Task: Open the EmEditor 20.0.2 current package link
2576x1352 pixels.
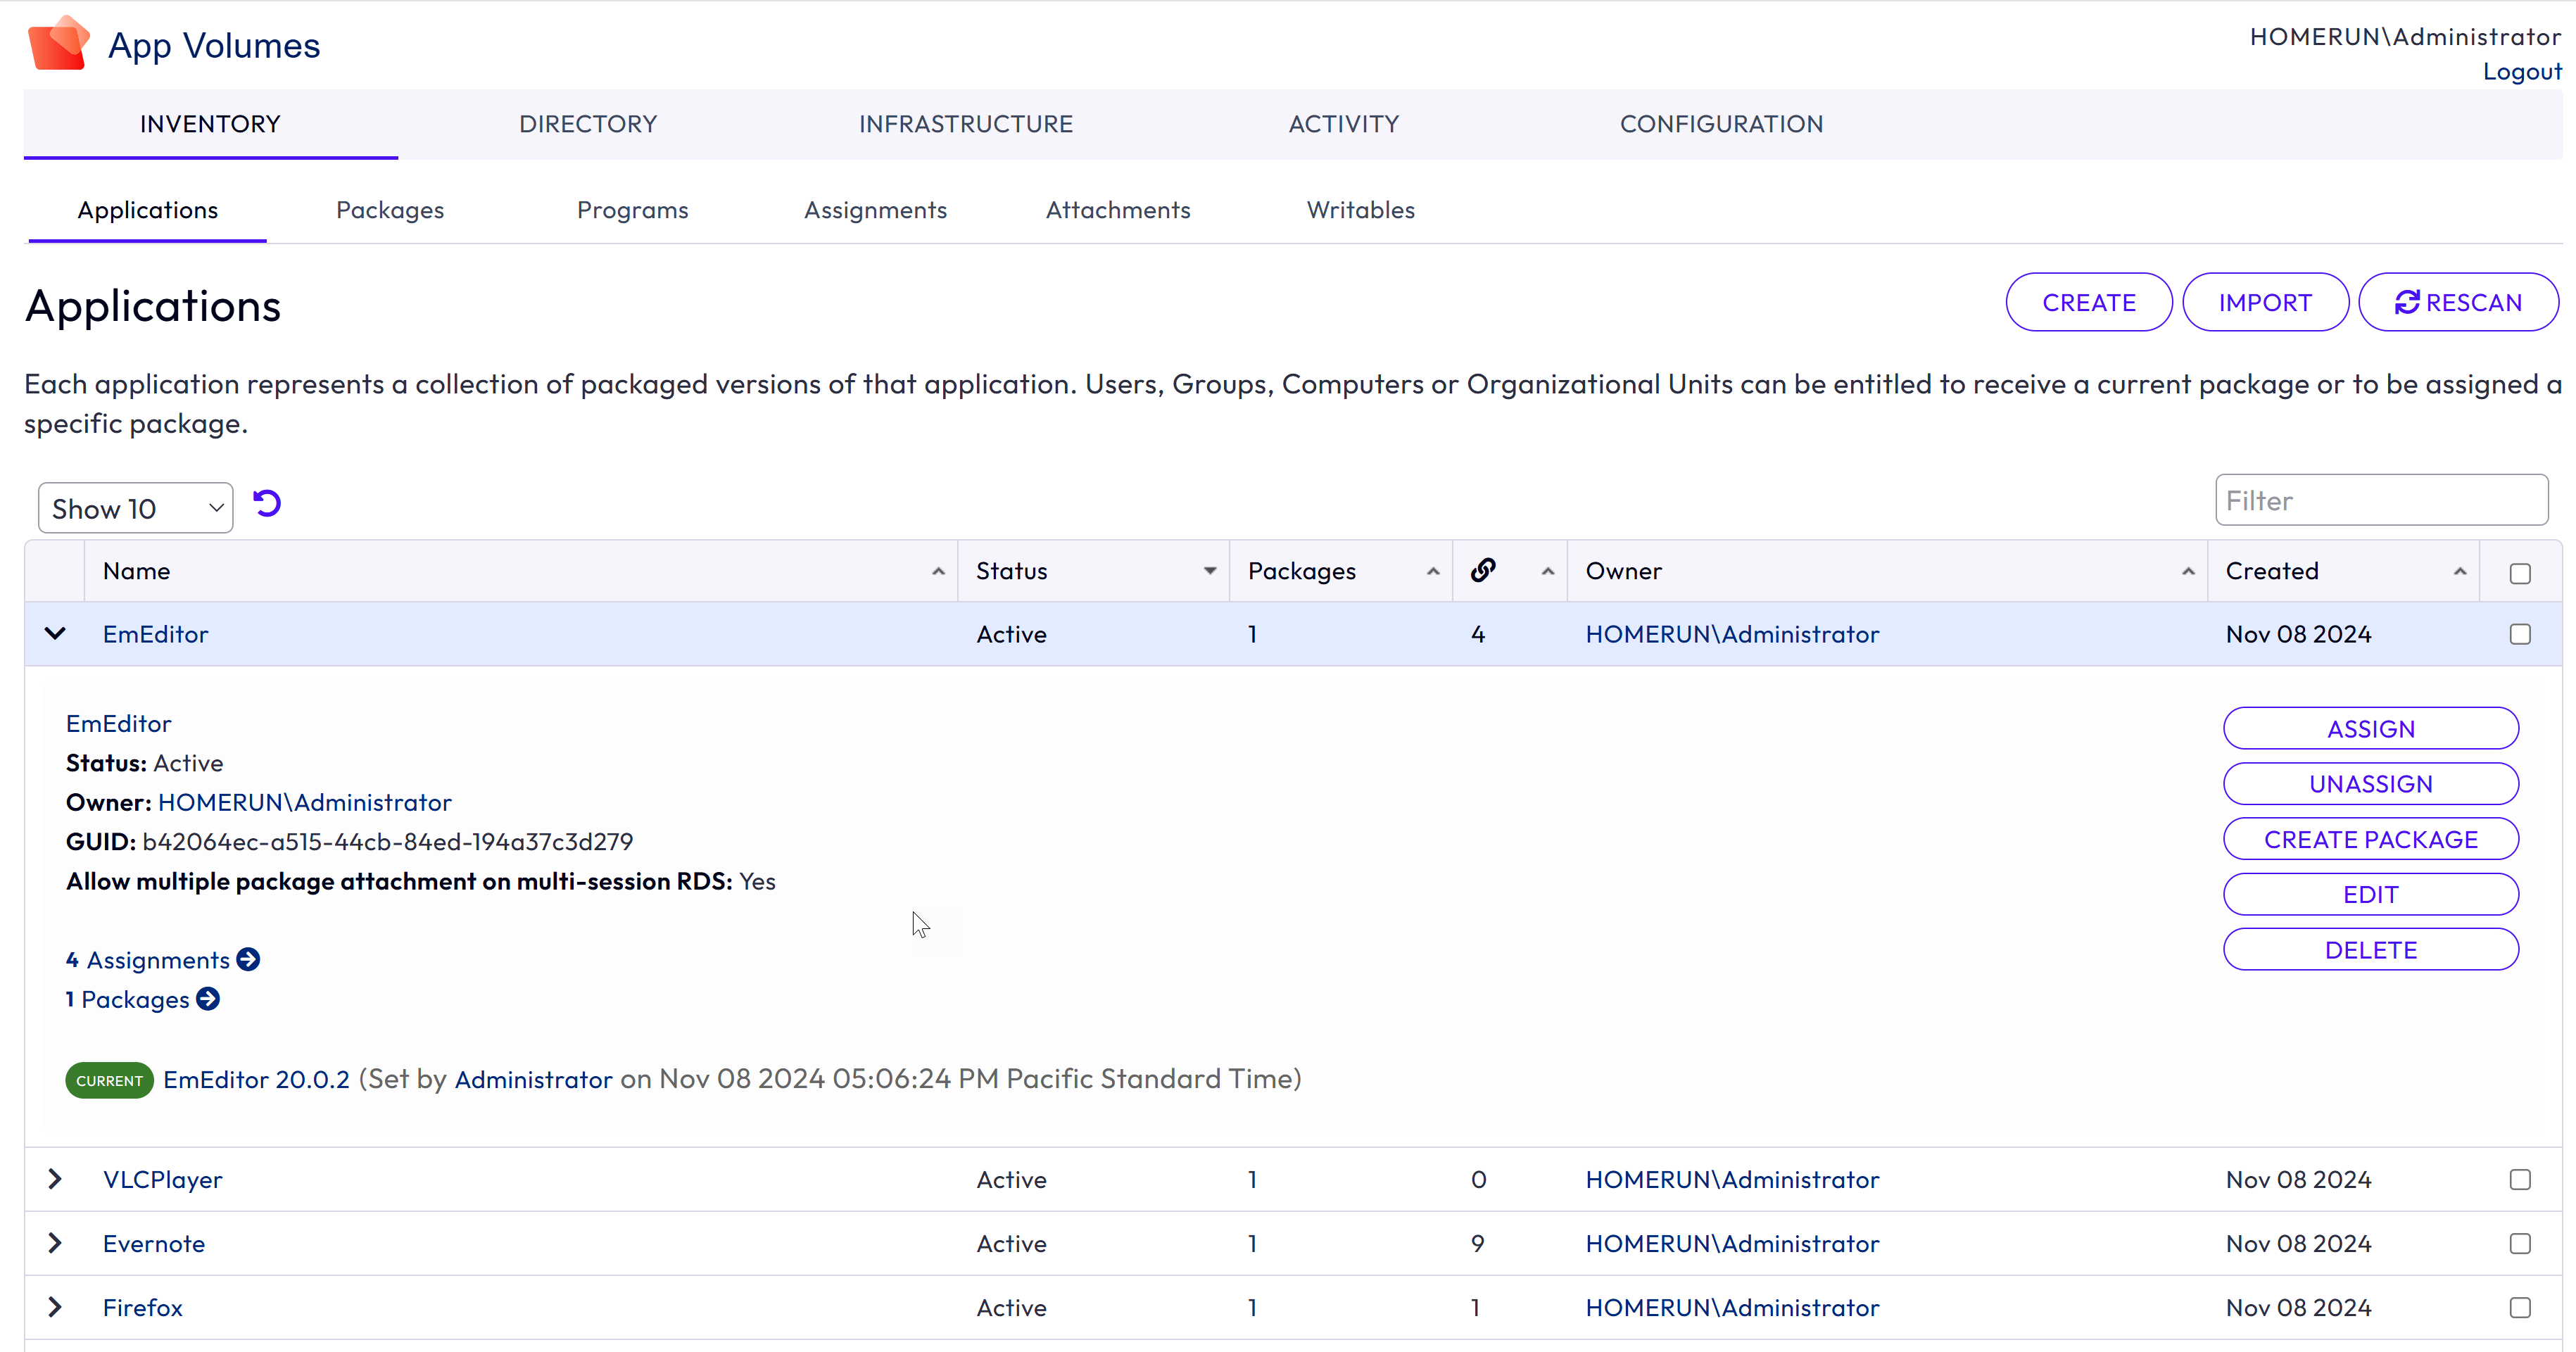Action: 256,1079
